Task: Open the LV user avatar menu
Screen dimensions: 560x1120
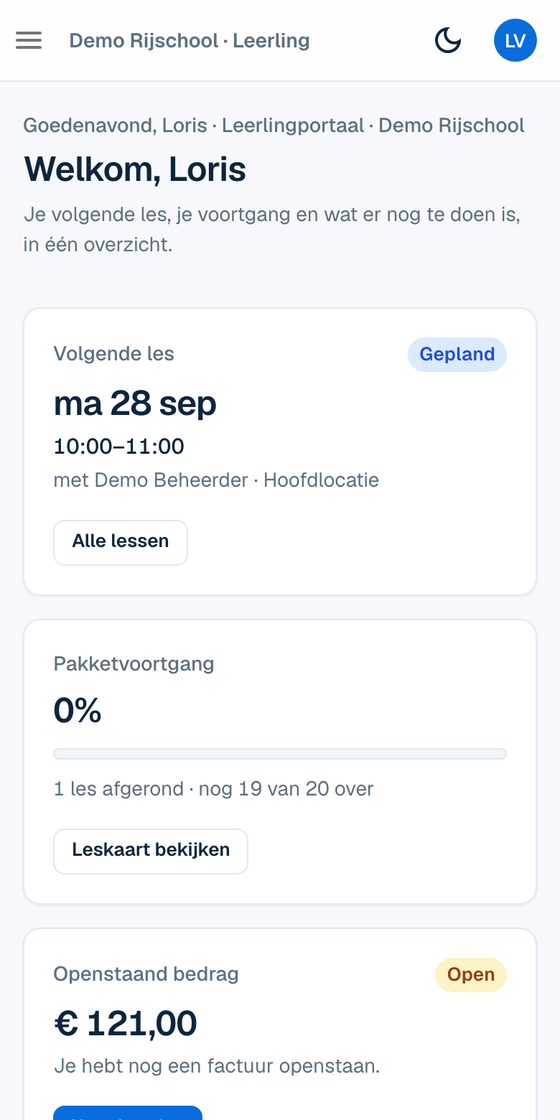Action: (x=515, y=41)
